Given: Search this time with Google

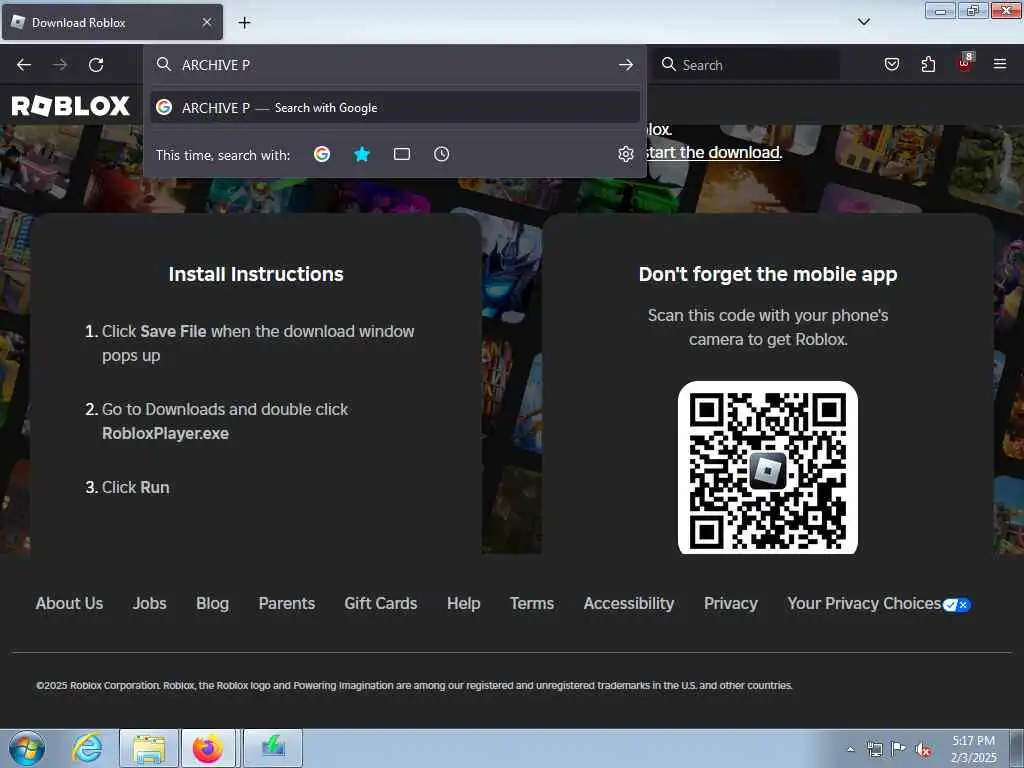Looking at the screenshot, I should coord(321,154).
